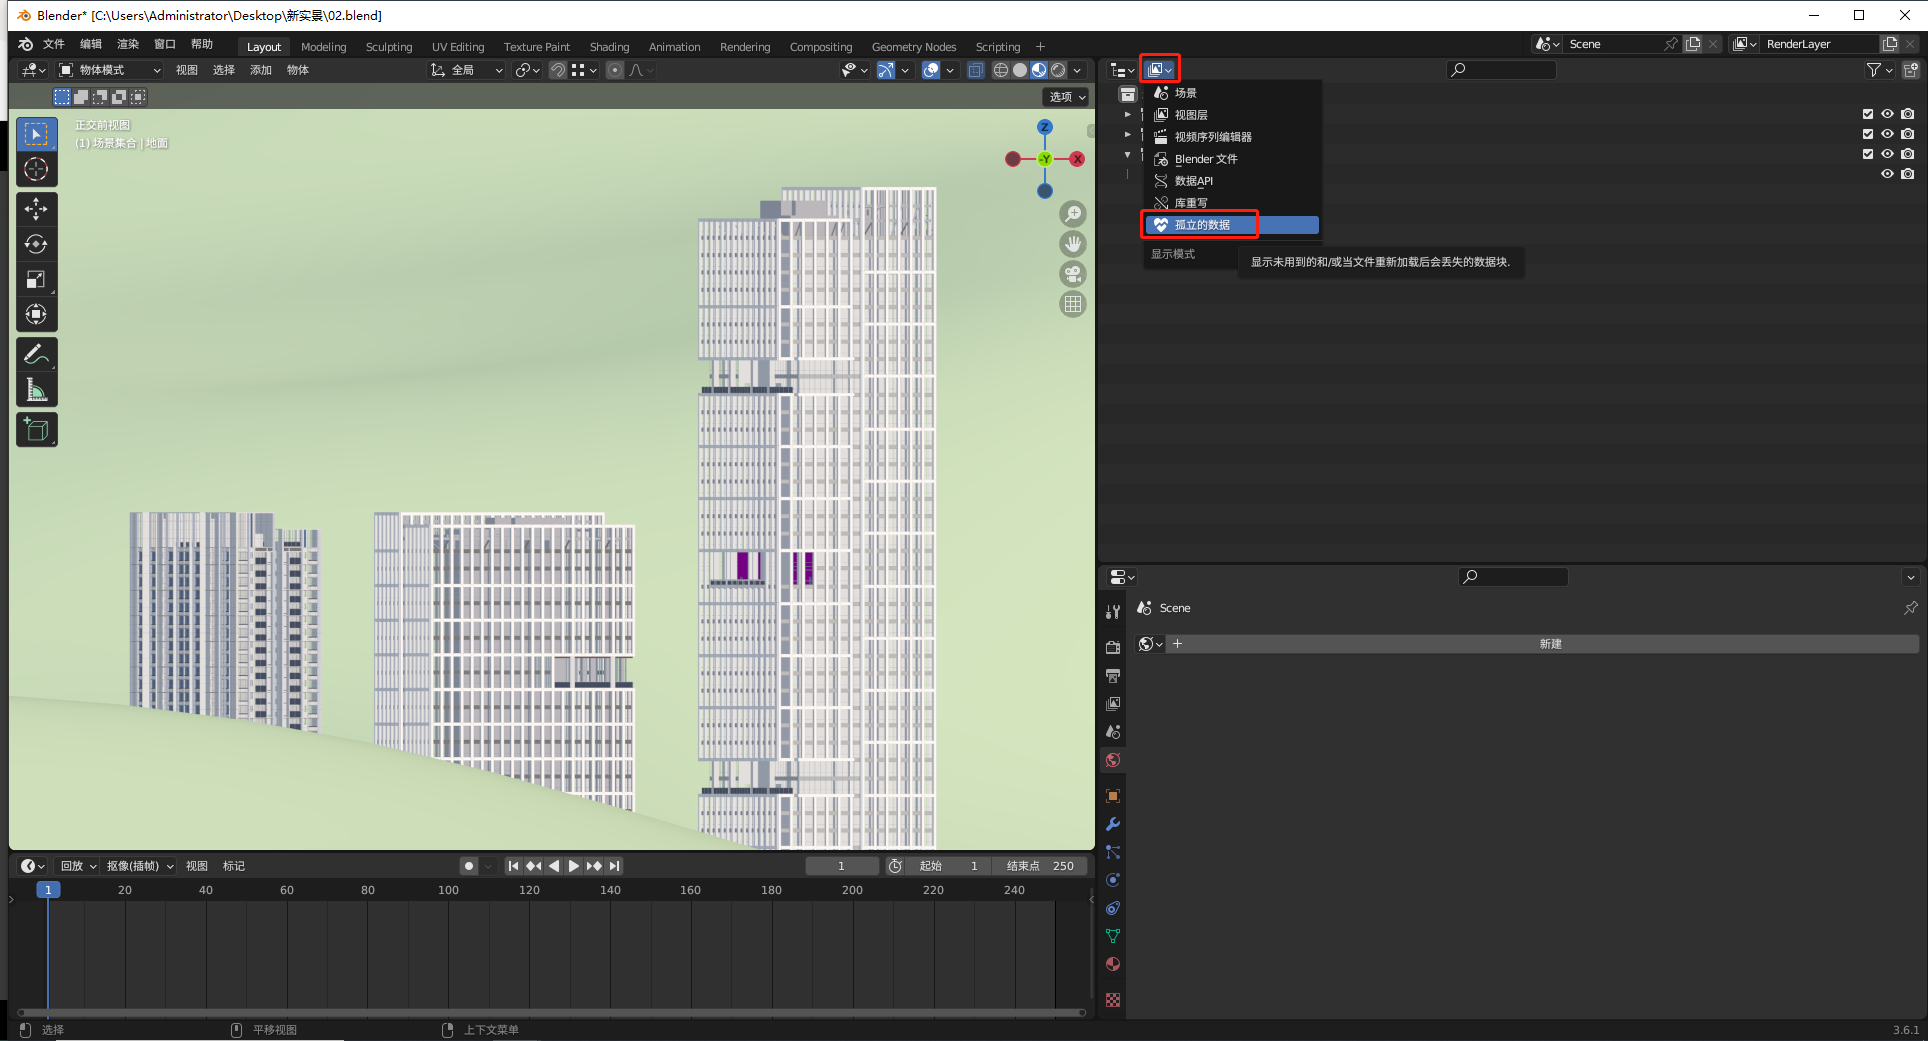Disable render for the third collection
Screen dimensions: 1928x1041
[1908, 154]
